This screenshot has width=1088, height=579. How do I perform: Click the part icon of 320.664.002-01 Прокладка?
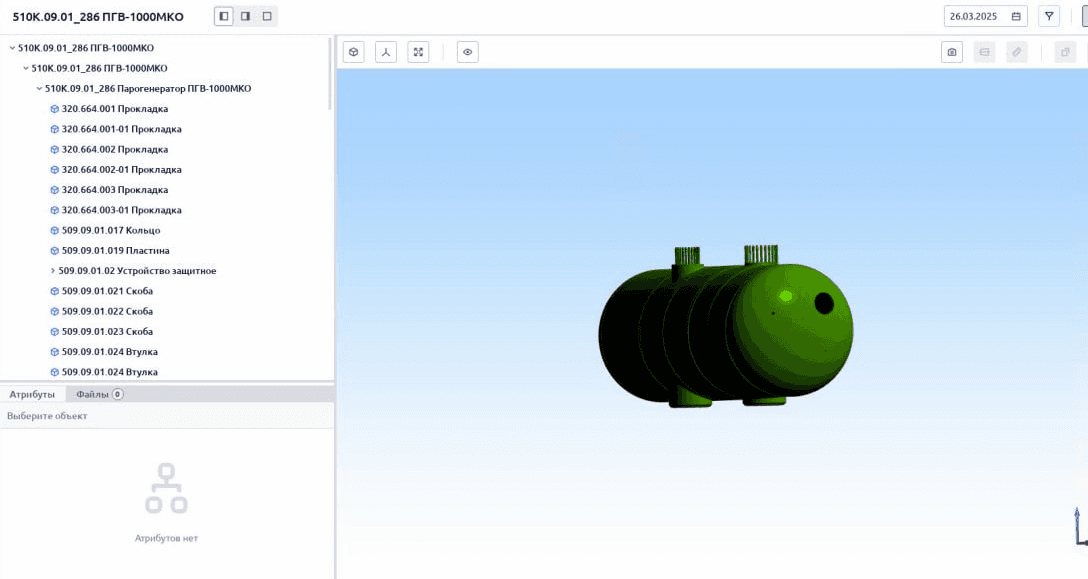click(x=54, y=169)
